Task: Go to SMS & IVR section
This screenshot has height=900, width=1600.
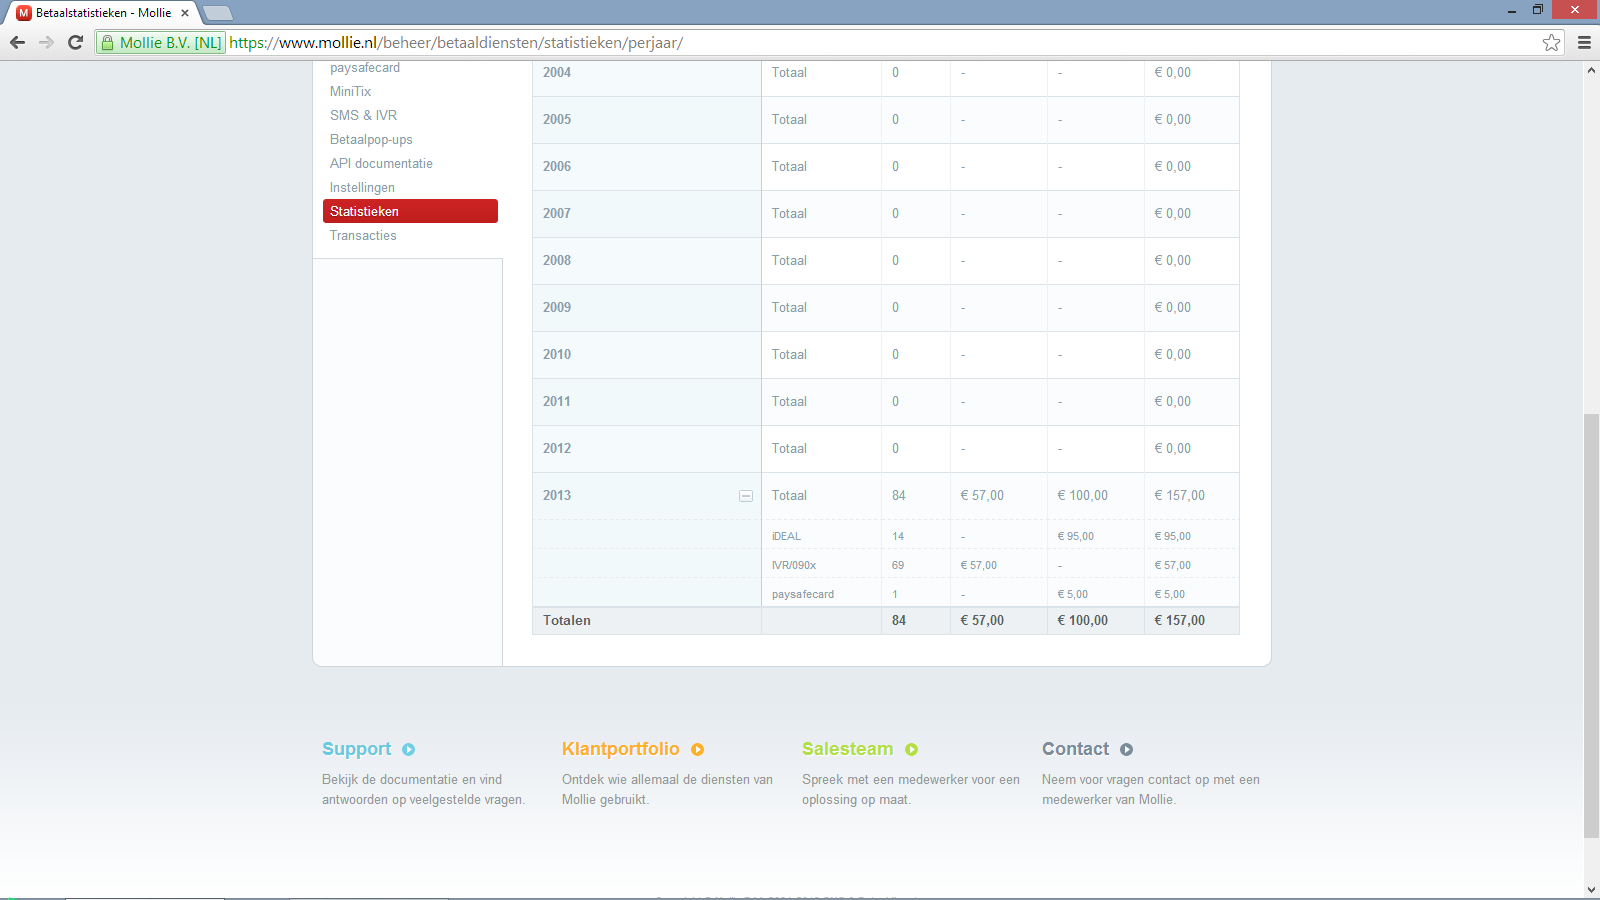Action: pos(363,115)
